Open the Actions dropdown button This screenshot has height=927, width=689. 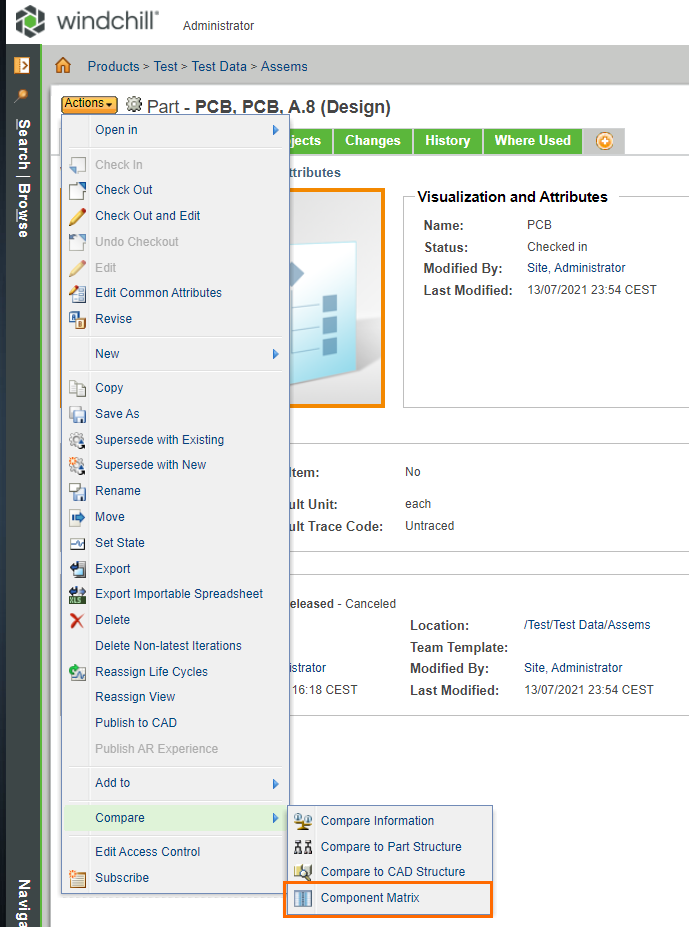tap(89, 103)
